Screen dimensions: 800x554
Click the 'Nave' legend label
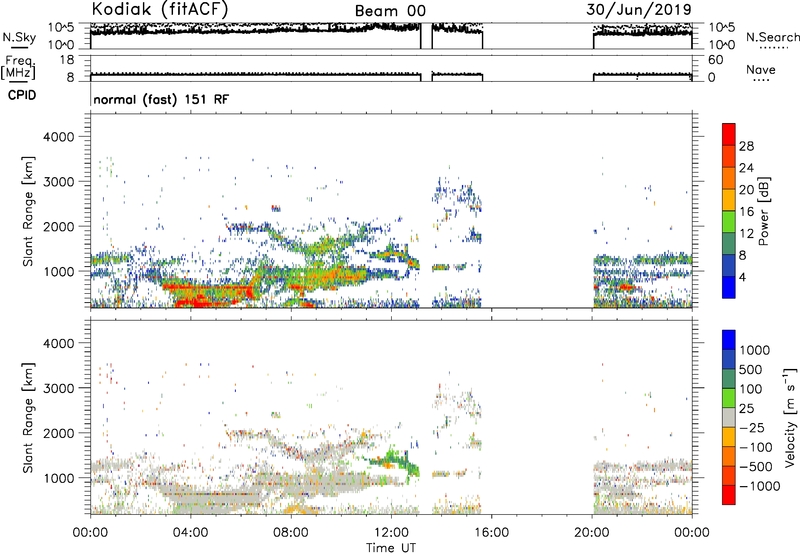coord(761,70)
